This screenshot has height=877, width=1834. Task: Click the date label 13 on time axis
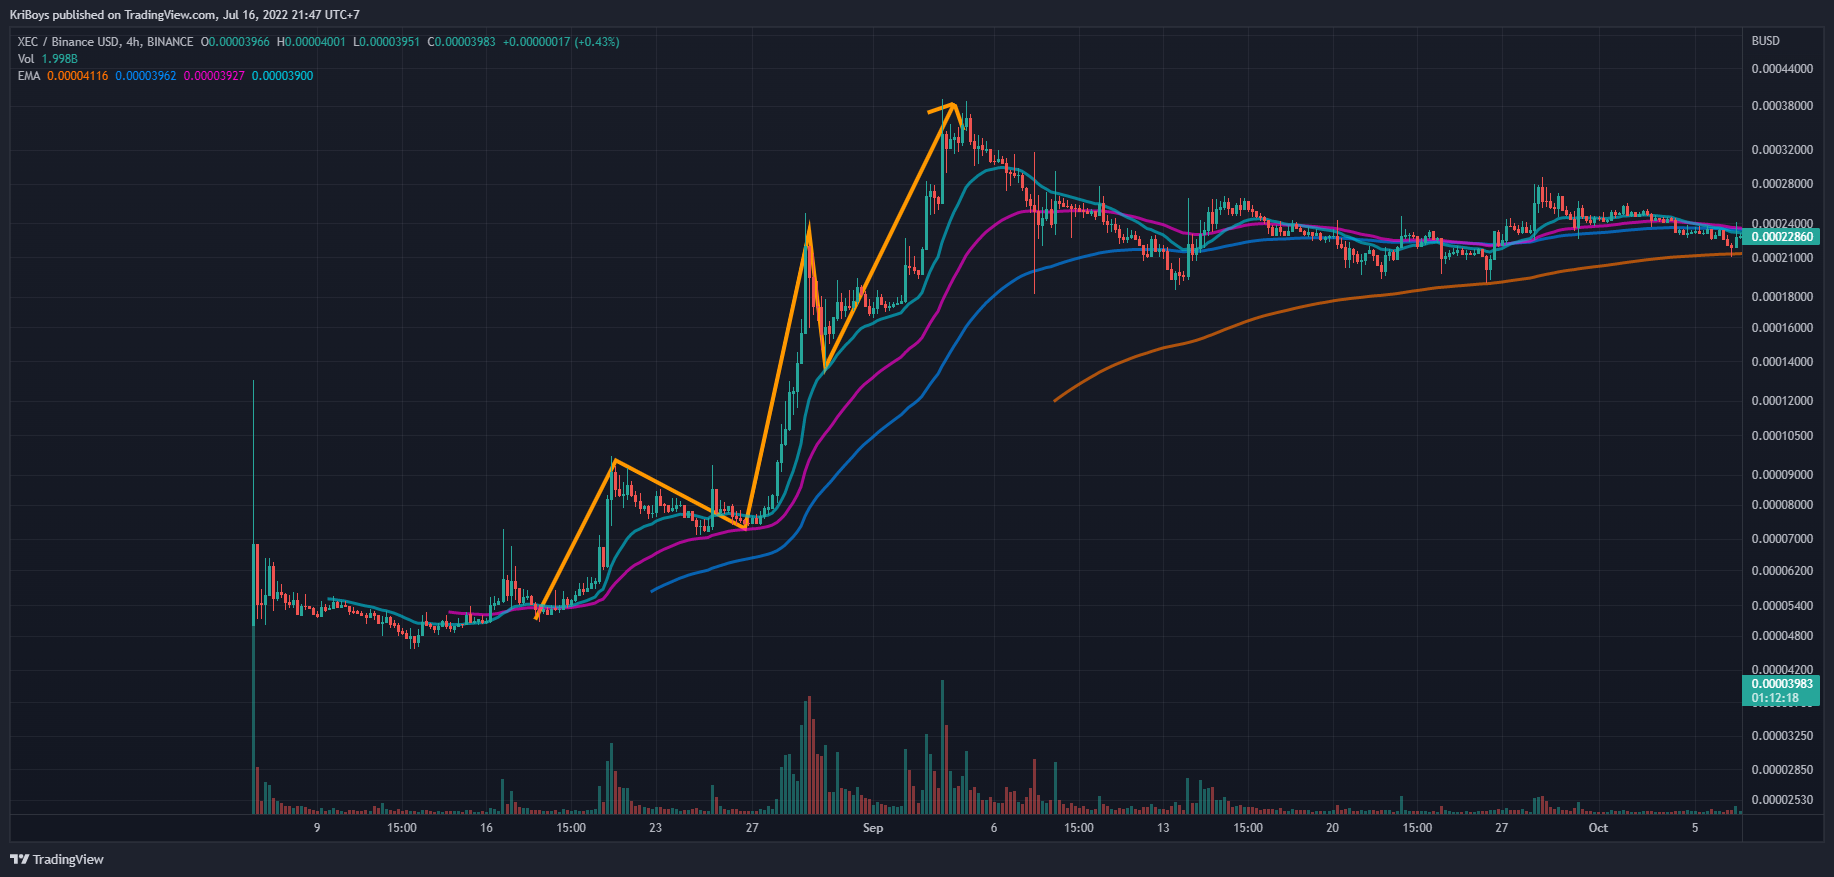pyautogui.click(x=1163, y=828)
